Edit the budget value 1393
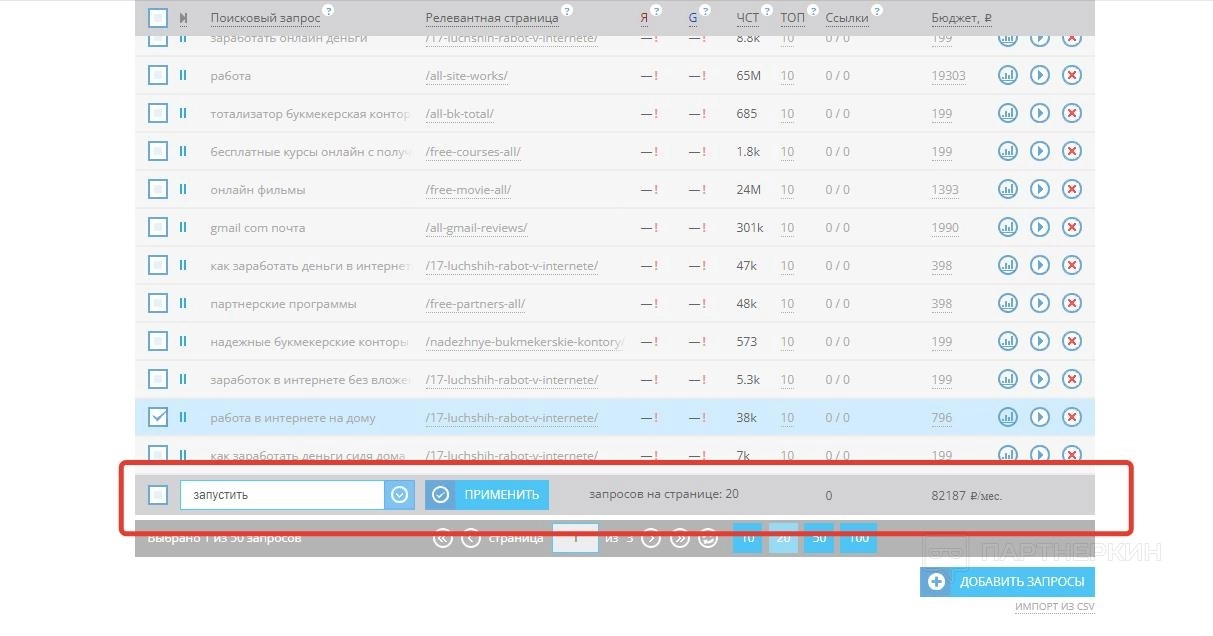The height and width of the screenshot is (636, 1213). (x=945, y=190)
